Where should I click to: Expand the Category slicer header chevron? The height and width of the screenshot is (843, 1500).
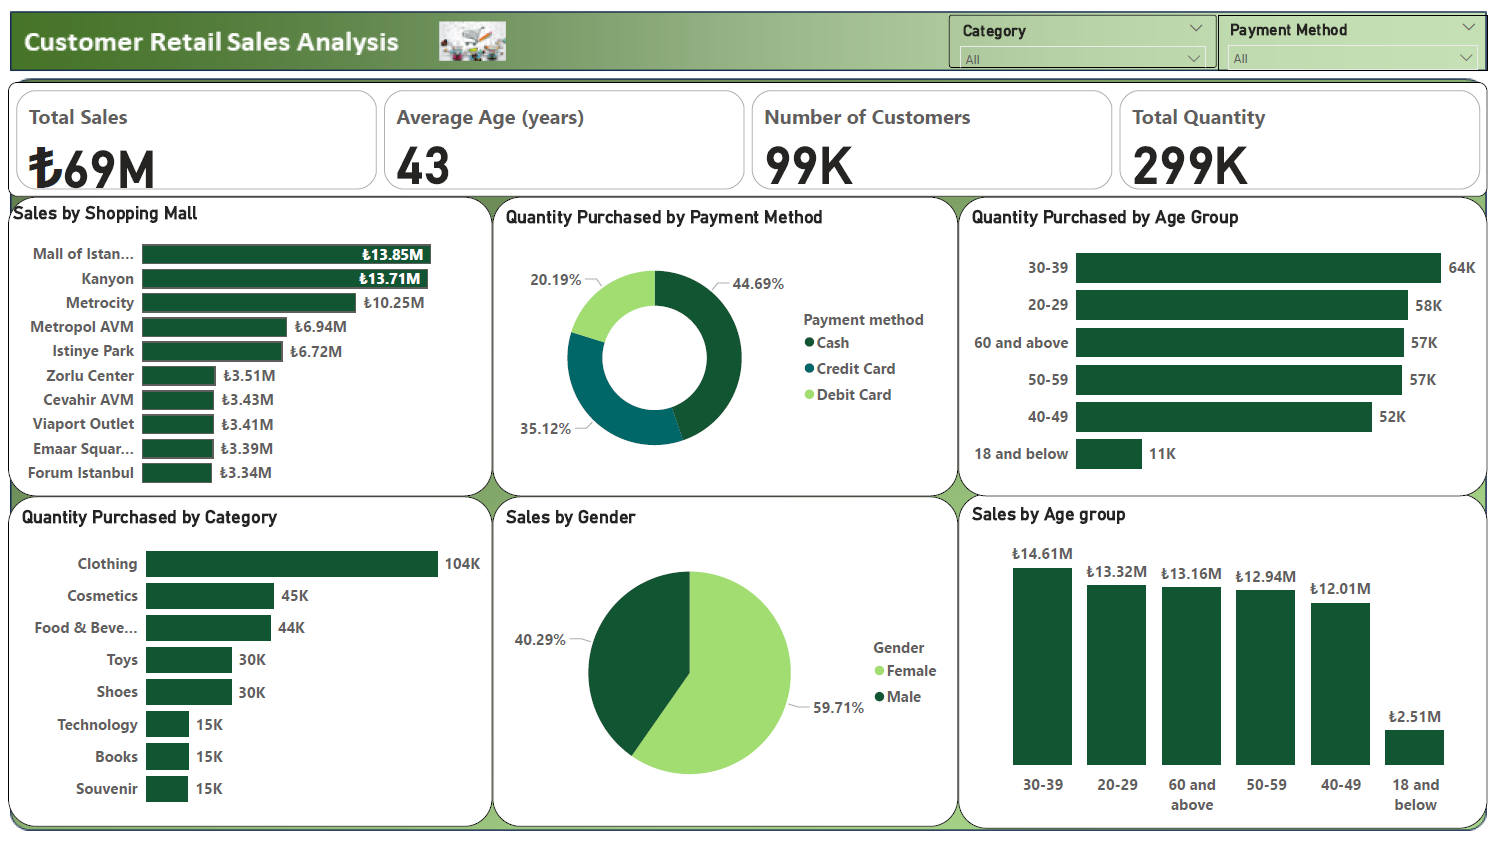point(1196,29)
